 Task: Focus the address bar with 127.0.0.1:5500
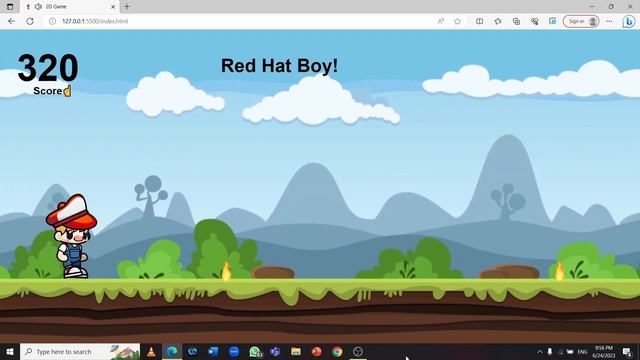click(x=245, y=21)
